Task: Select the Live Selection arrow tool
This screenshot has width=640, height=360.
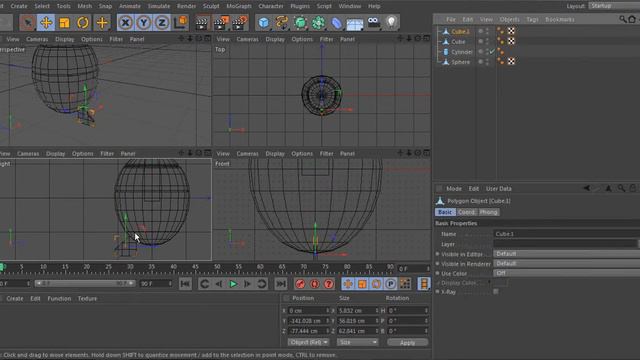Action: tap(27, 22)
